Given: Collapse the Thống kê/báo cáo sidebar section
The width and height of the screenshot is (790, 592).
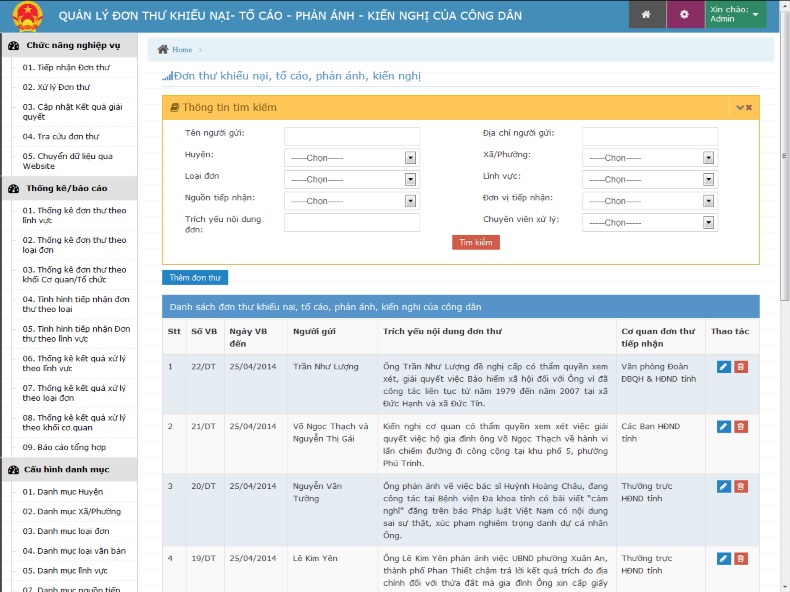Looking at the screenshot, I should click(x=66, y=188).
